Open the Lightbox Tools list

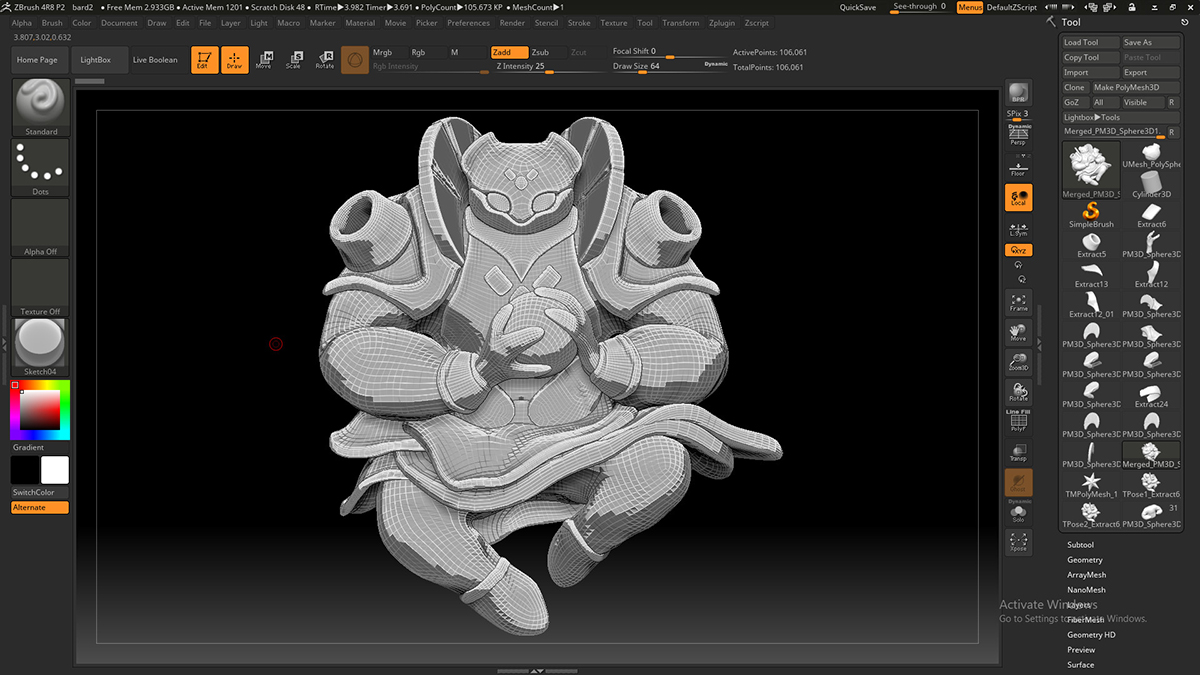1092,117
